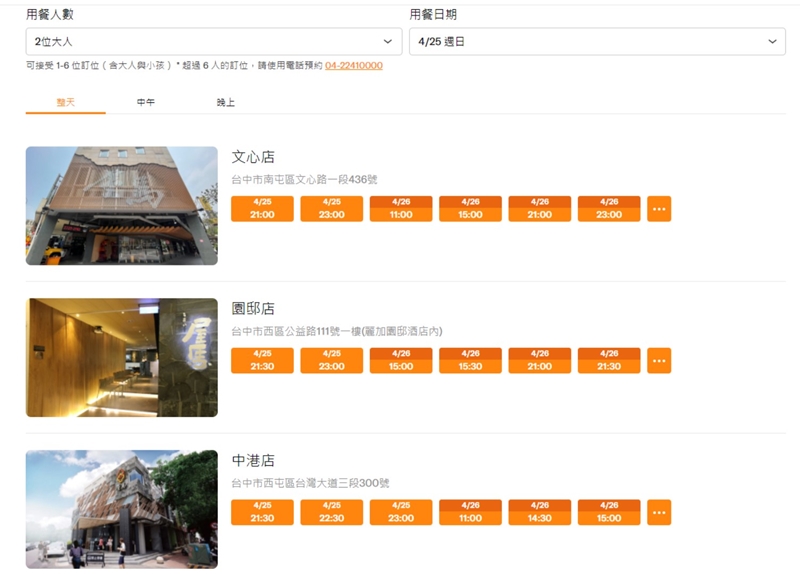
Task: Switch to the 晚上 tab
Action: [226, 102]
